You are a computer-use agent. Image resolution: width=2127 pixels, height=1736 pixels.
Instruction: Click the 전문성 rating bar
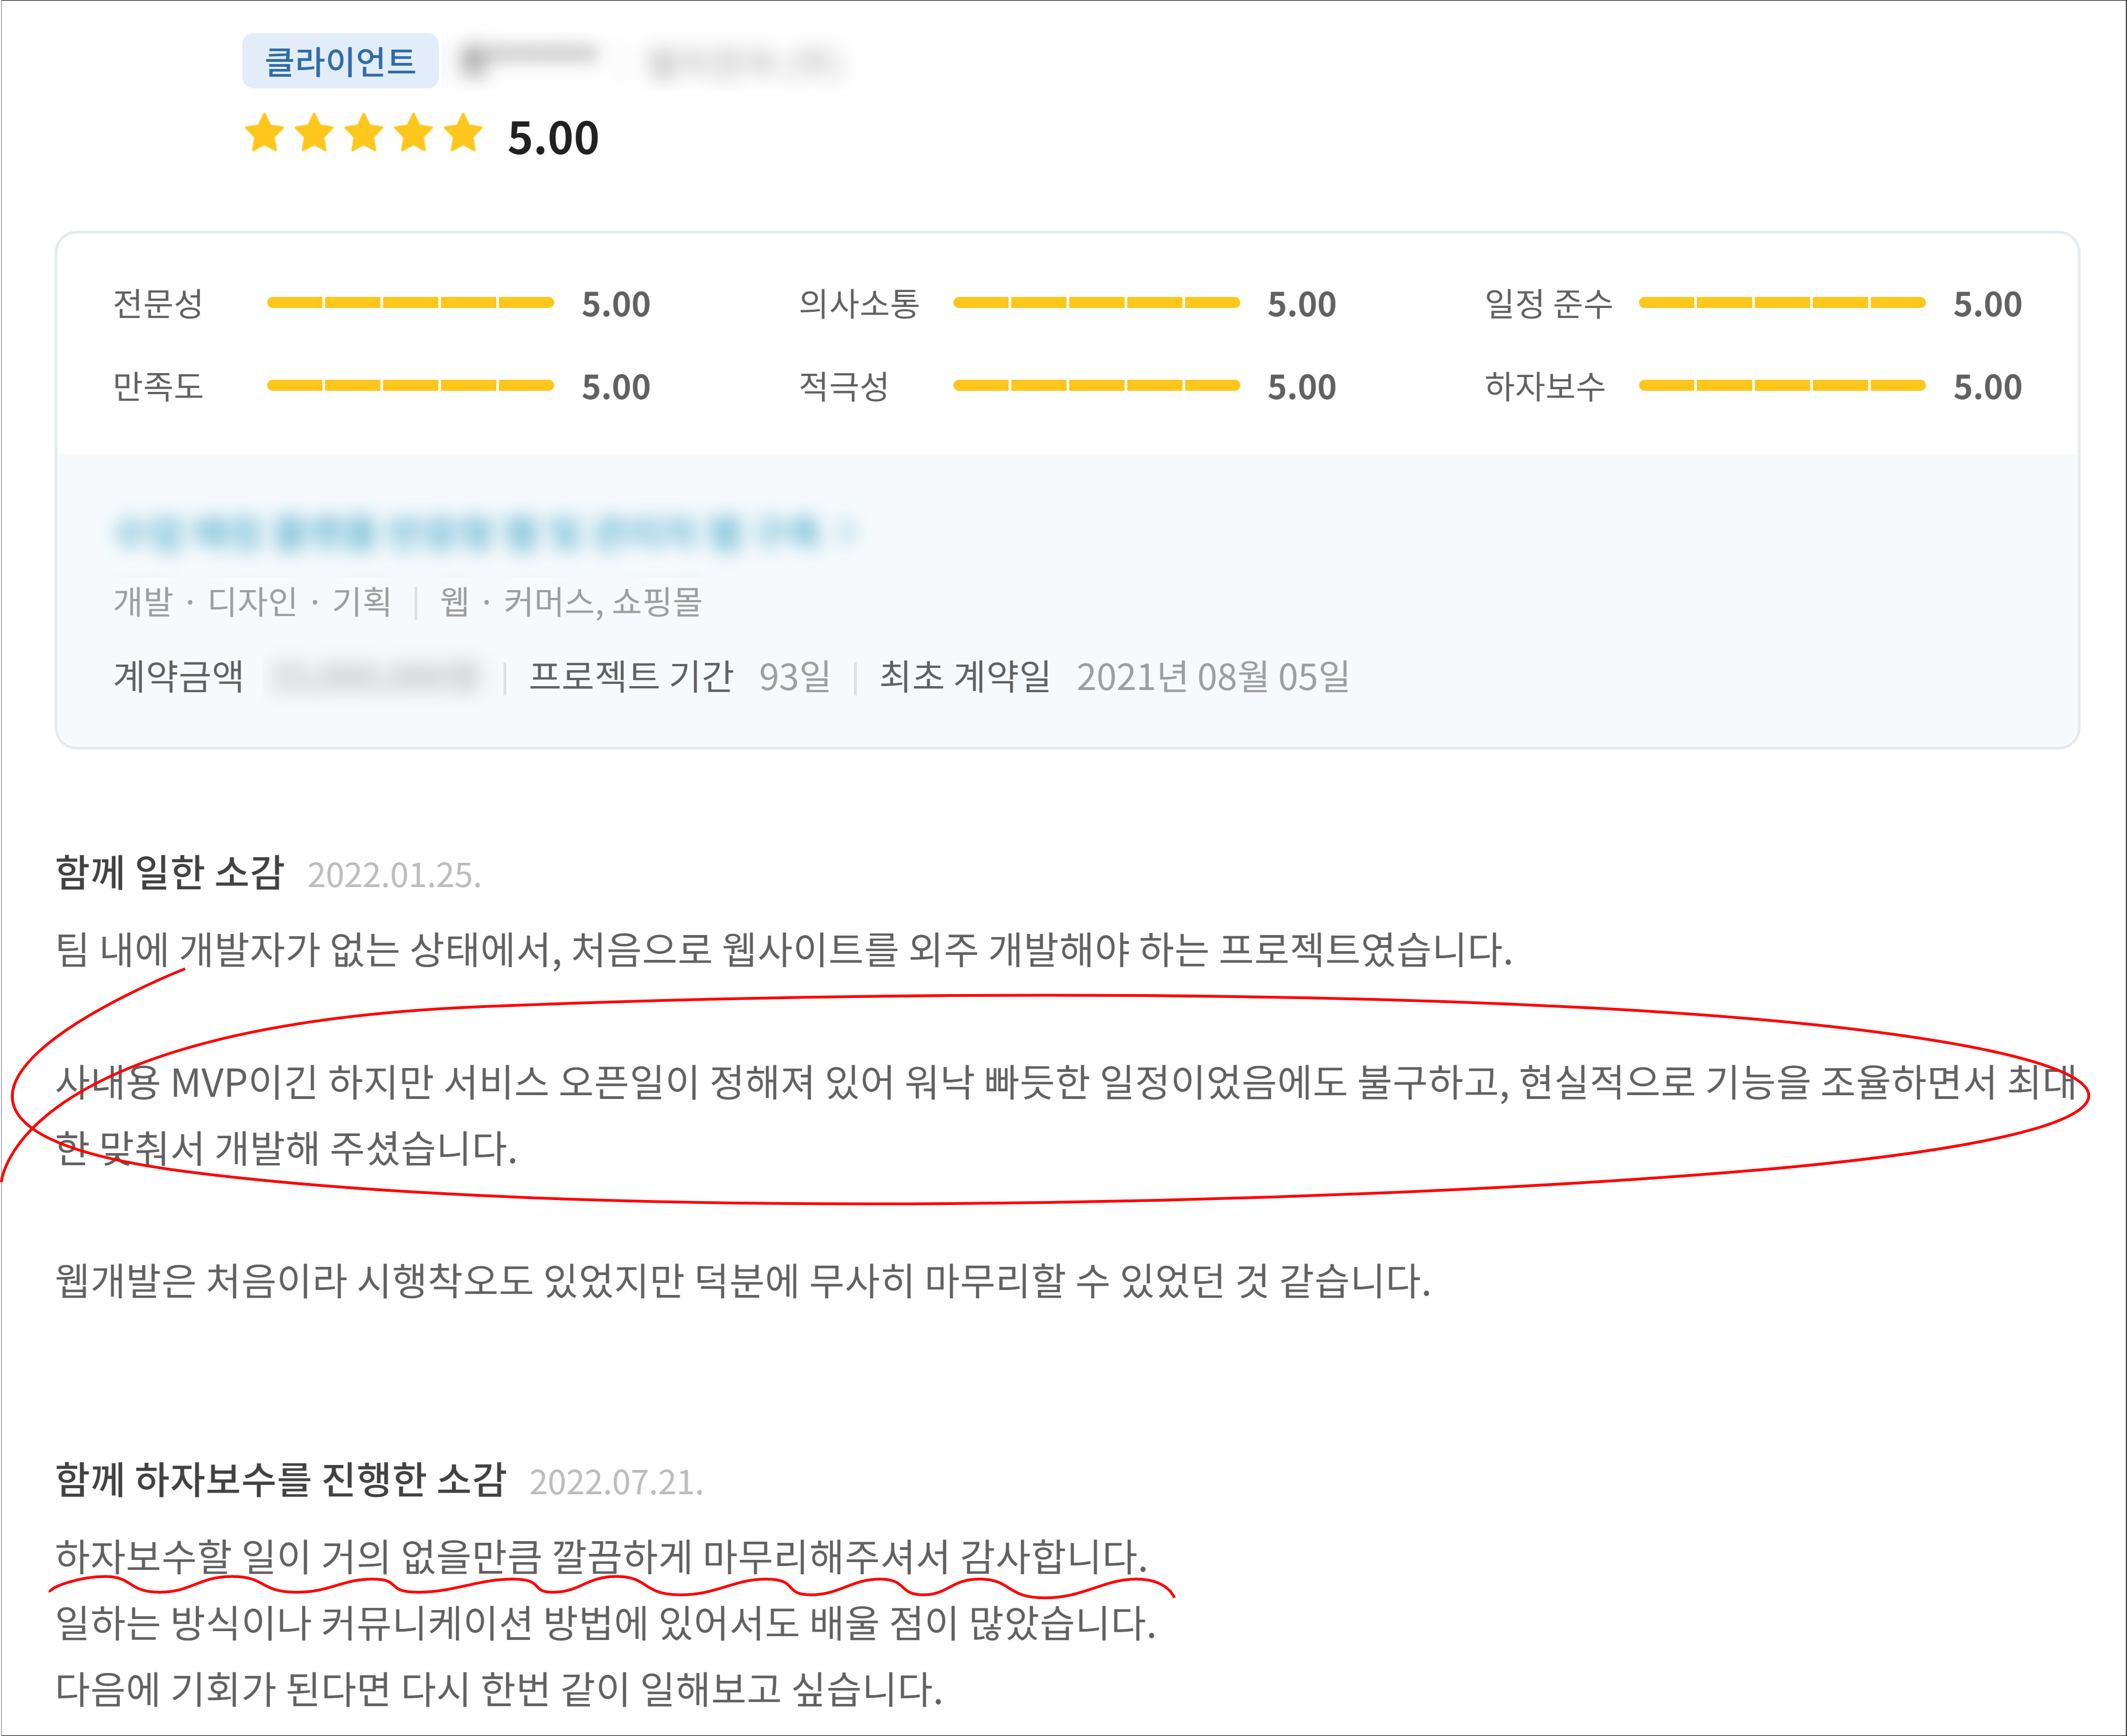410,303
